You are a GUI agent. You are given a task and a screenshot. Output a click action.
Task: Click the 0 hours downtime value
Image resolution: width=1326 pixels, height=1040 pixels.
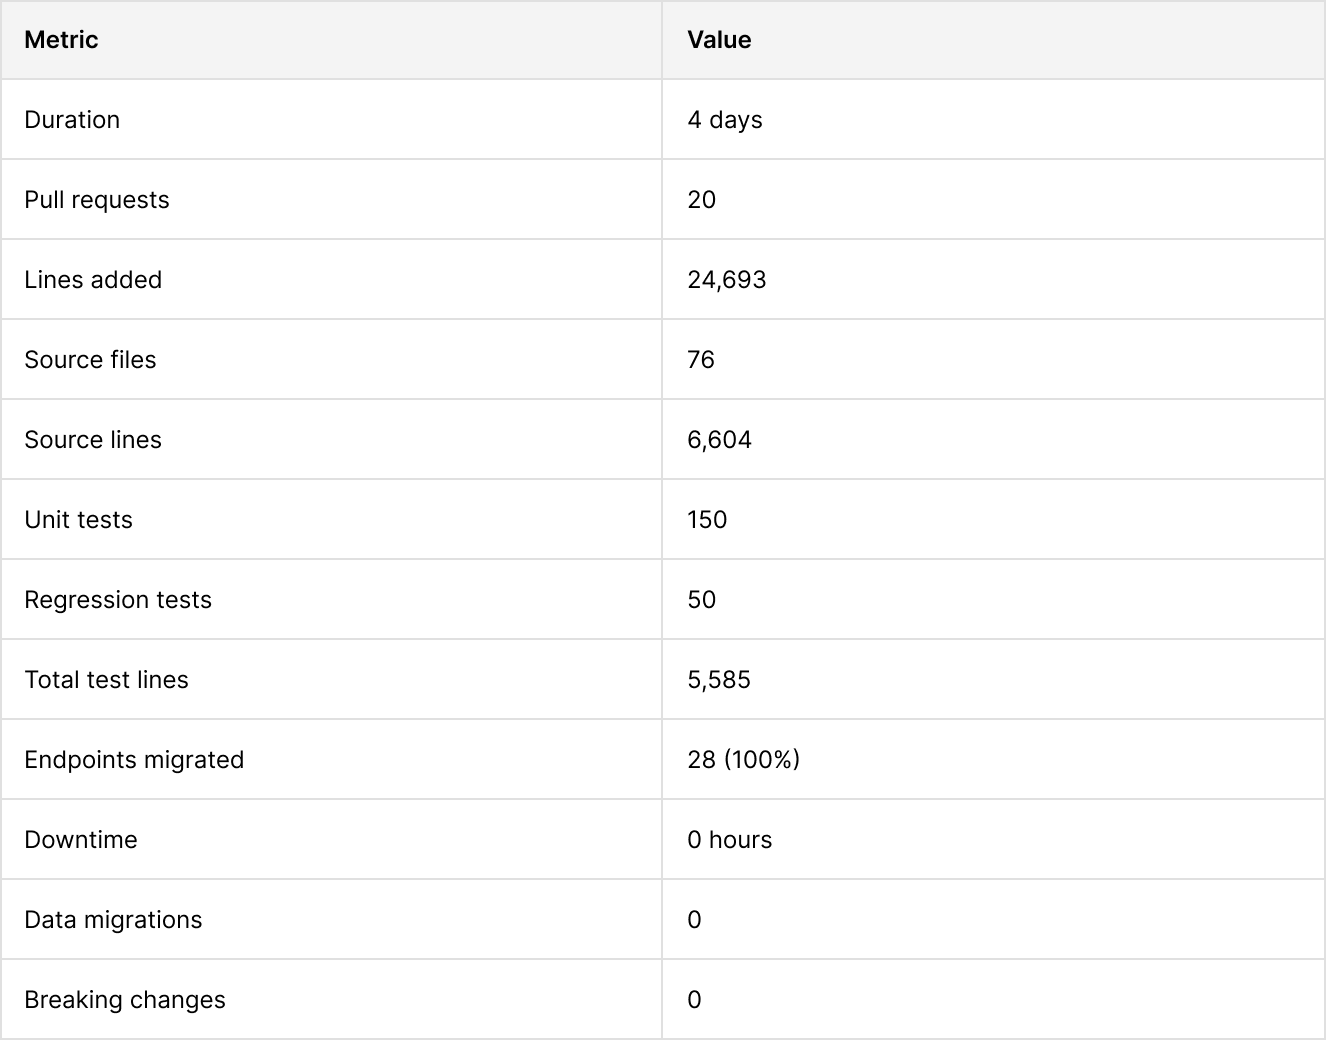click(x=730, y=840)
